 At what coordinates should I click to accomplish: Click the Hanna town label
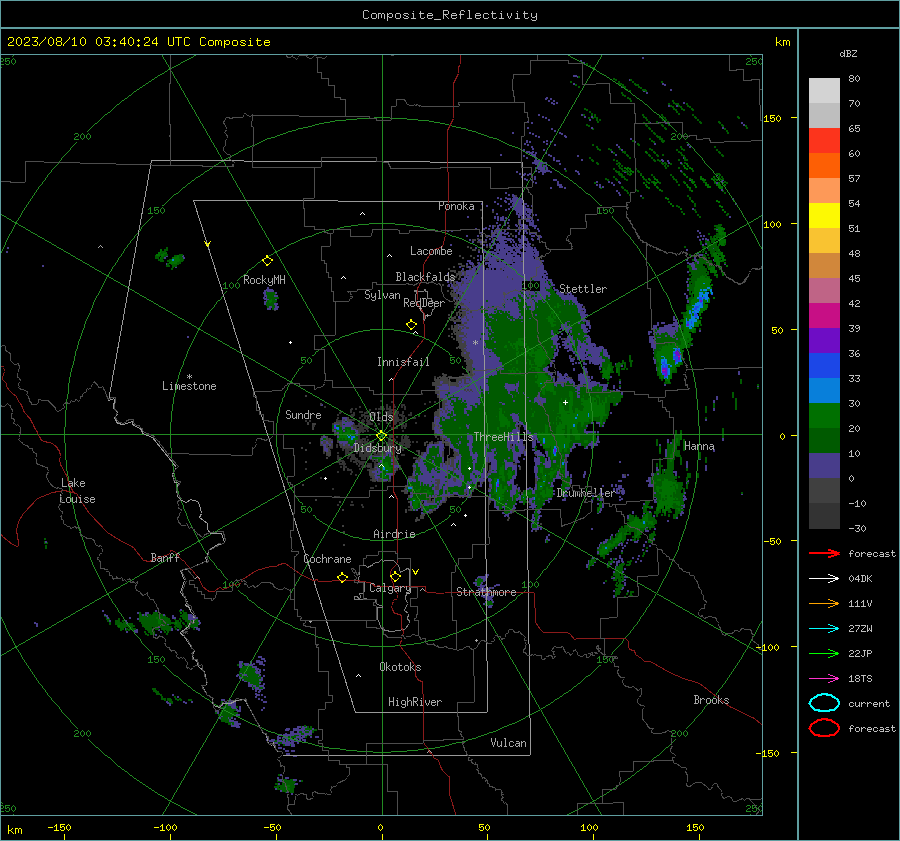click(699, 446)
